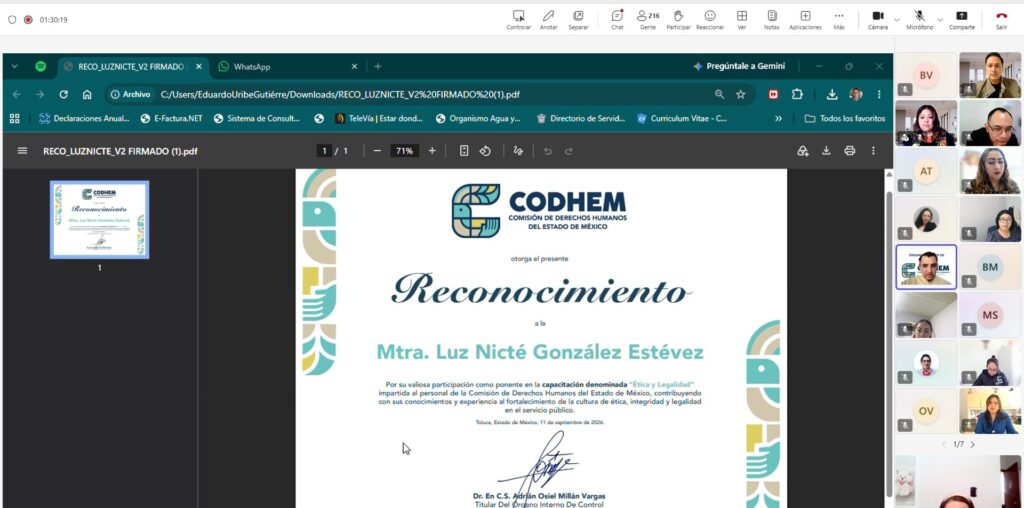Open the Extensions puzzle icon
The width and height of the screenshot is (1024, 508).
coord(797,94)
